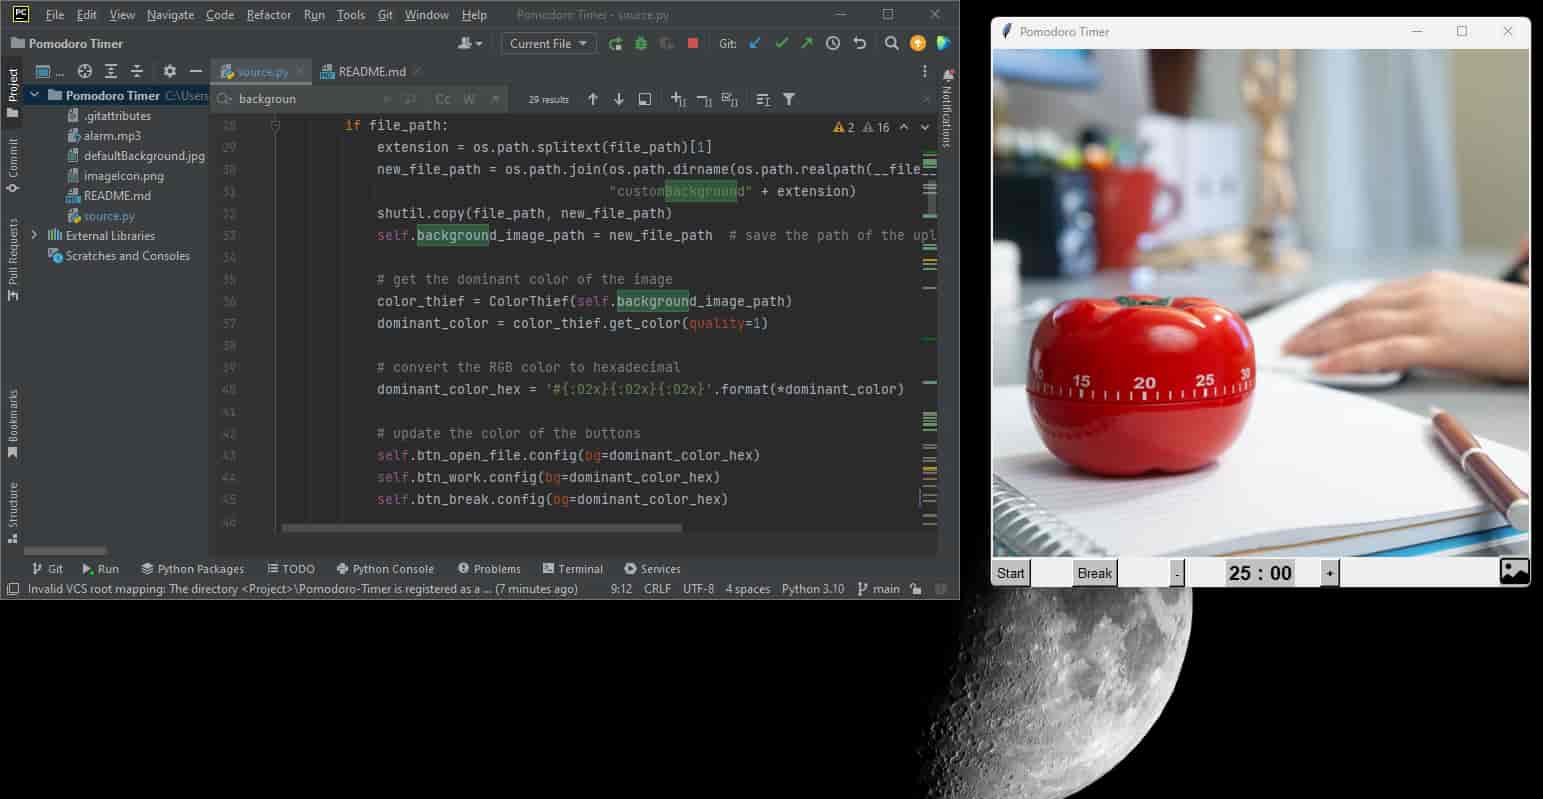Click the Git Update Project blue arrow

coord(755,44)
